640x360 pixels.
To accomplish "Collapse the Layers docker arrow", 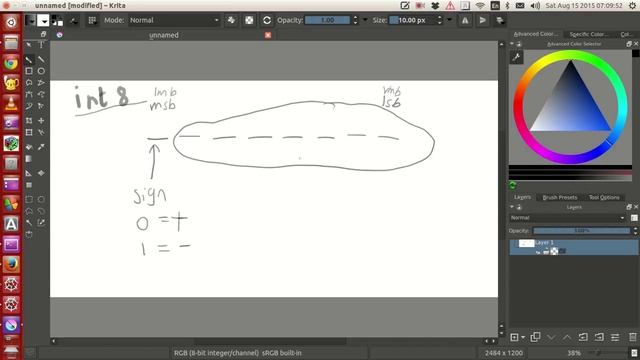I will click(512, 207).
